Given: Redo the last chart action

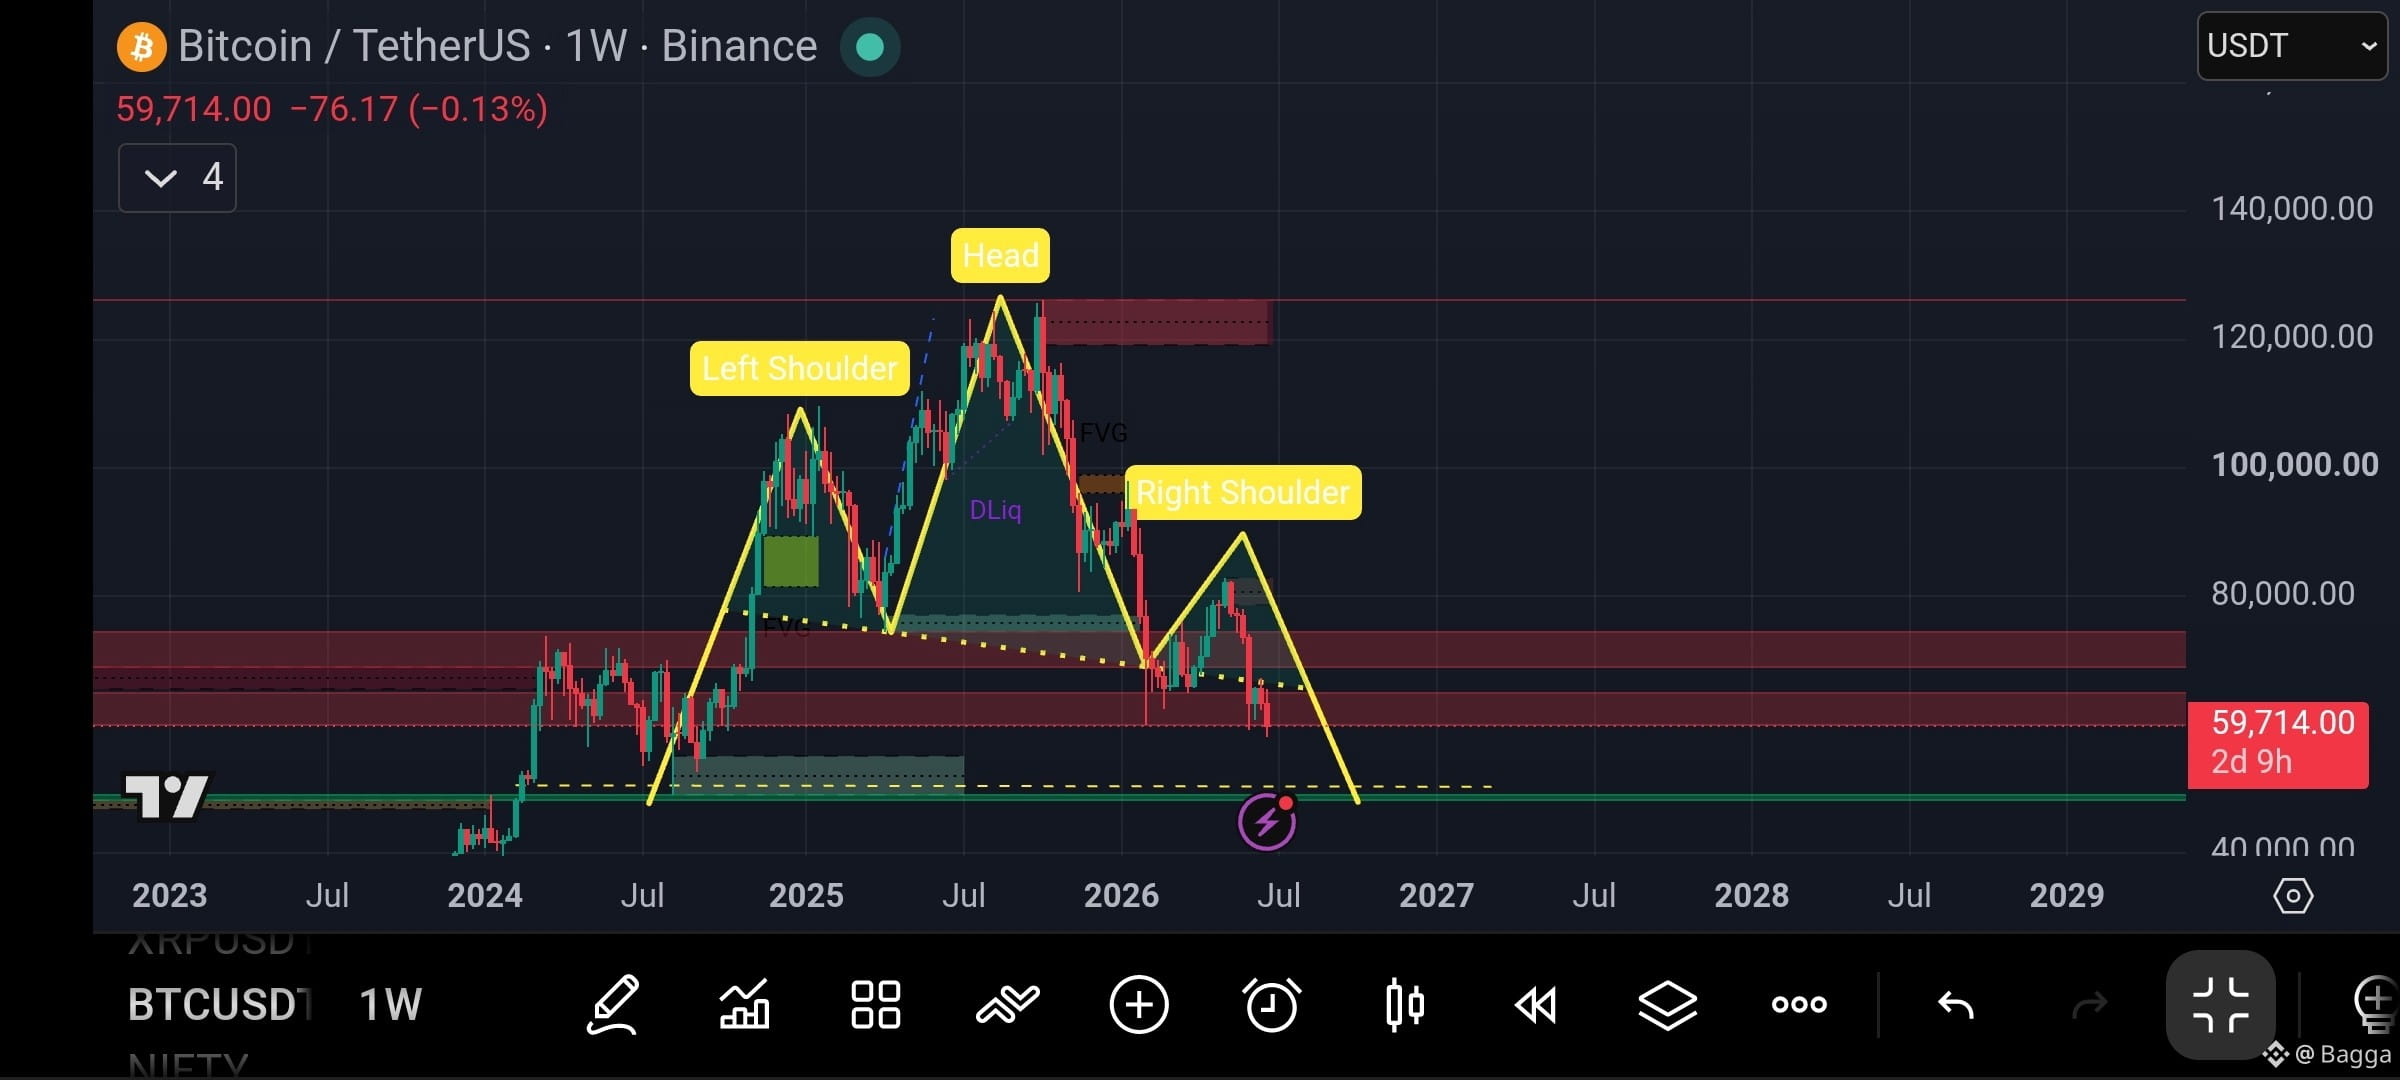Looking at the screenshot, I should point(2089,1004).
